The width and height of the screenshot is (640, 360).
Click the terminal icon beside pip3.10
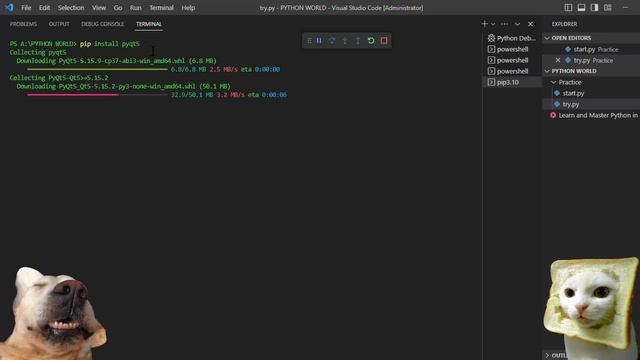[x=491, y=82]
